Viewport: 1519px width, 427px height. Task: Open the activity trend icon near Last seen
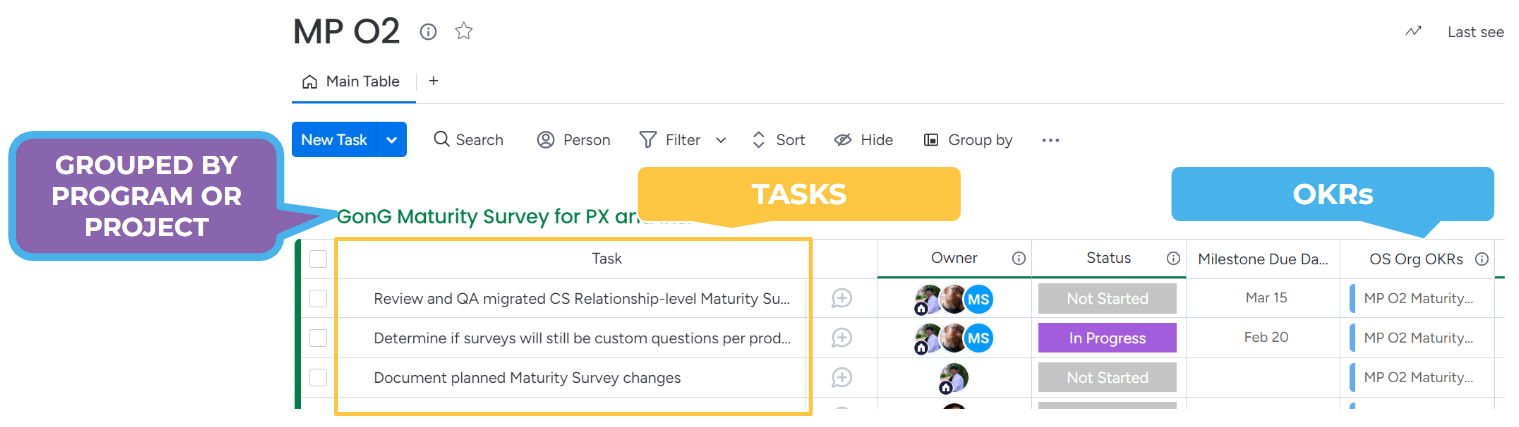click(1413, 32)
